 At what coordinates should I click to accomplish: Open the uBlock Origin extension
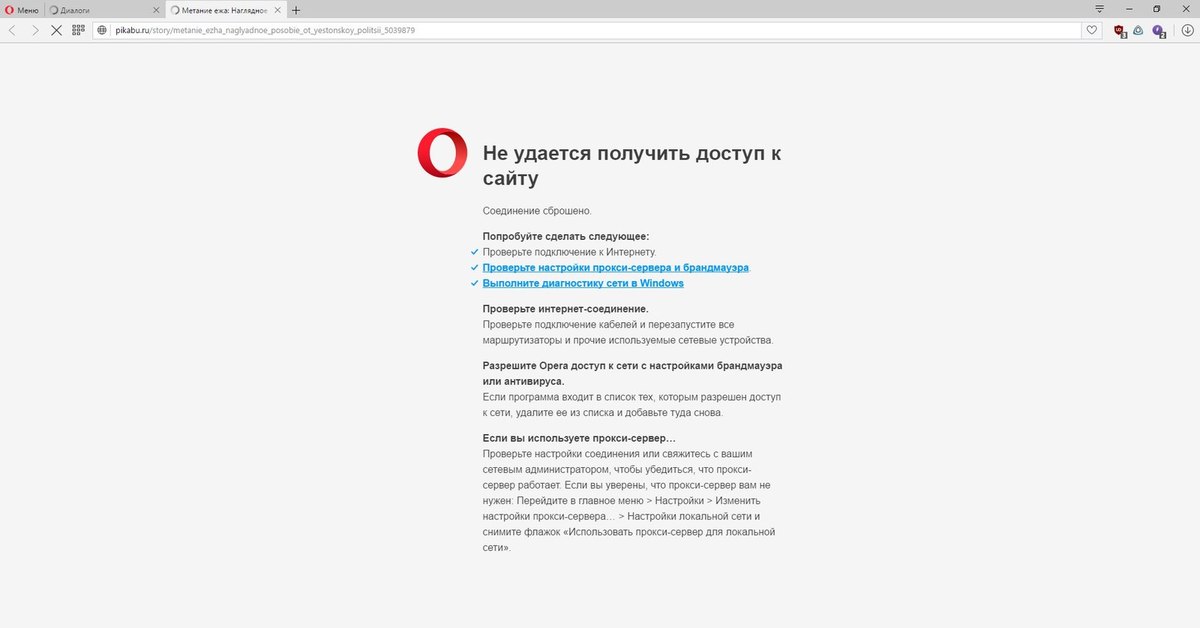pyautogui.click(x=1120, y=31)
